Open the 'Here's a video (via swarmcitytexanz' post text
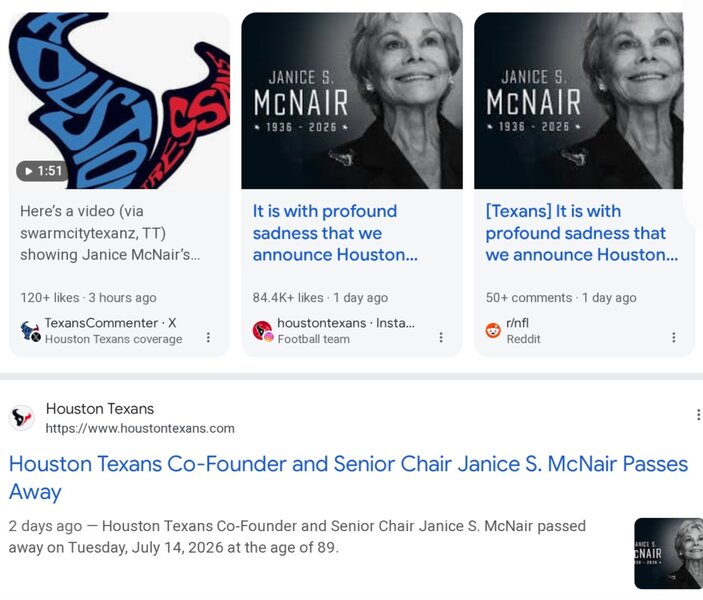The image size is (703, 600). coord(110,233)
